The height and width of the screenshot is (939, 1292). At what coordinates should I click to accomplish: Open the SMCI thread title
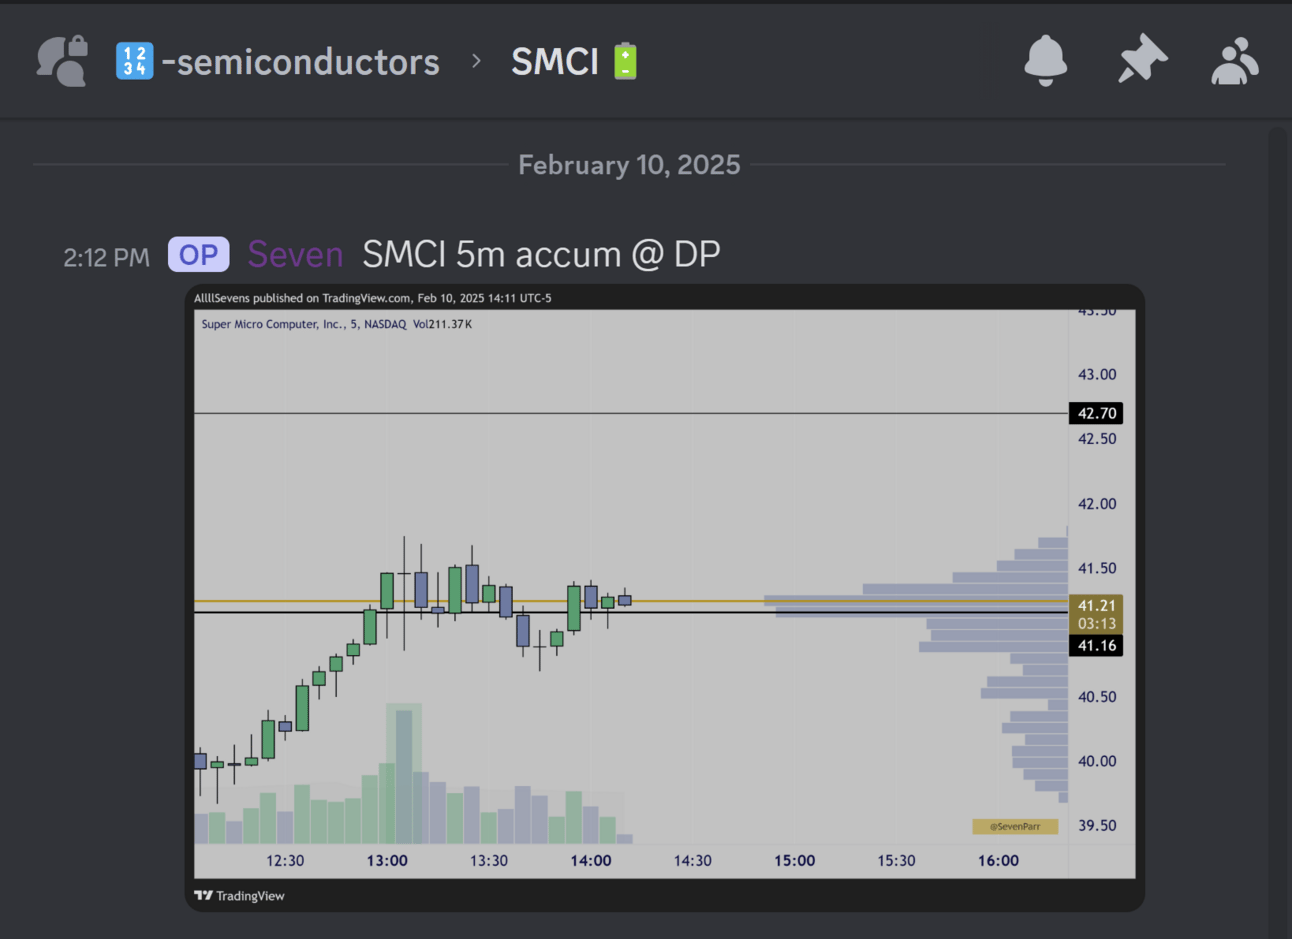pyautogui.click(x=554, y=62)
